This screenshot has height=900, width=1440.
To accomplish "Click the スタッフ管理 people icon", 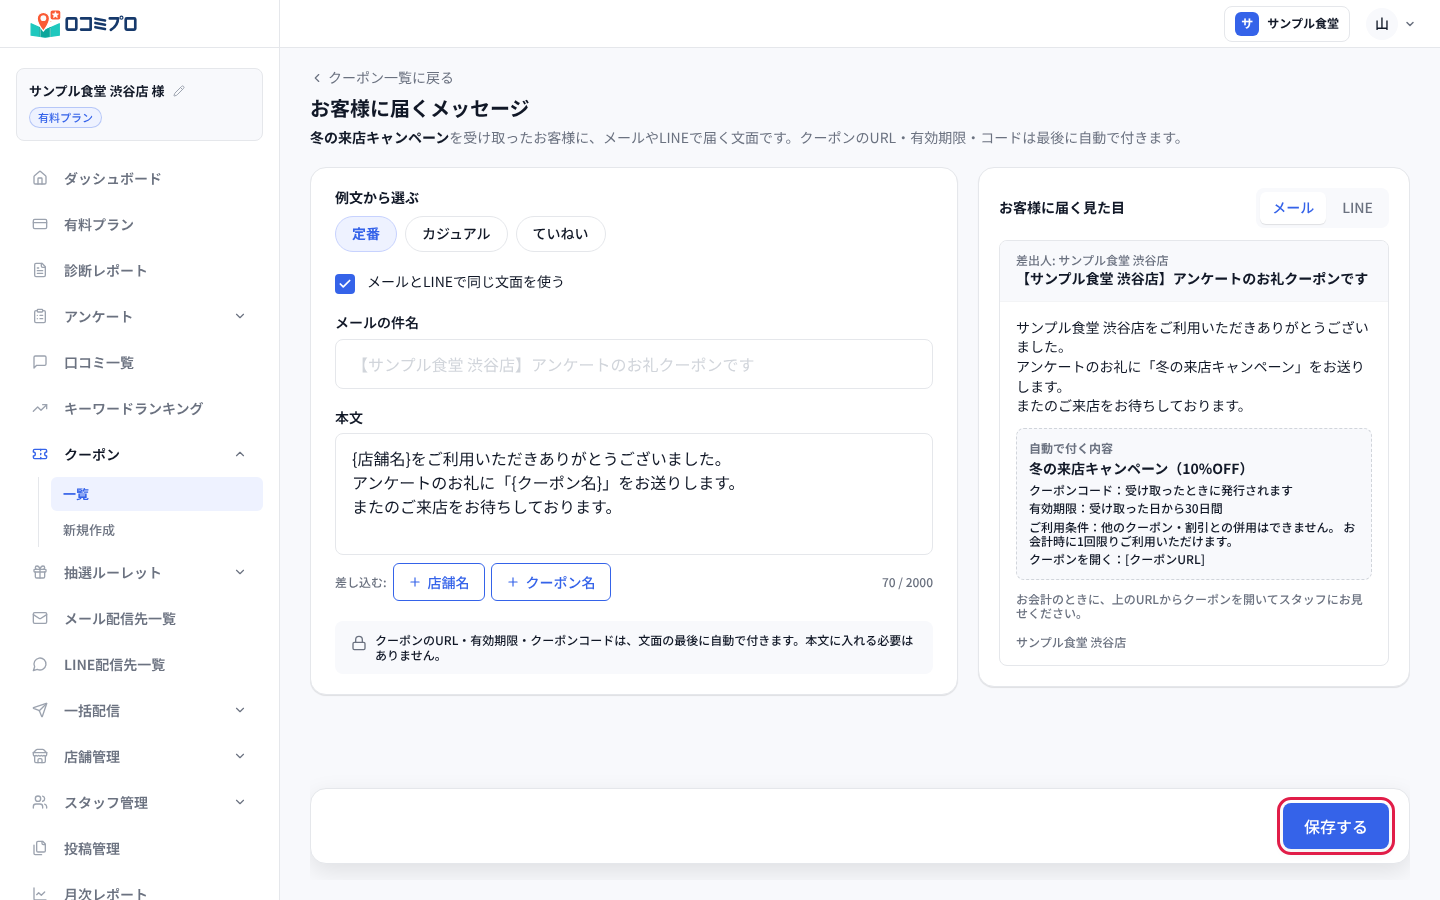I will pyautogui.click(x=40, y=802).
